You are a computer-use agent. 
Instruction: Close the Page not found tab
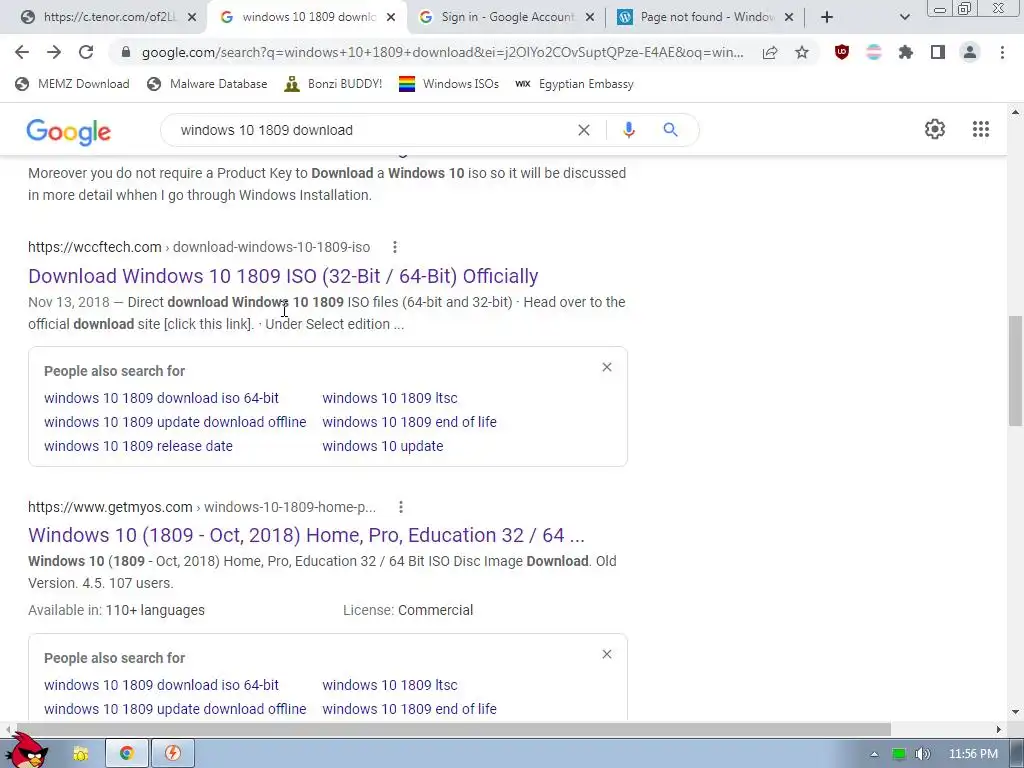click(789, 17)
